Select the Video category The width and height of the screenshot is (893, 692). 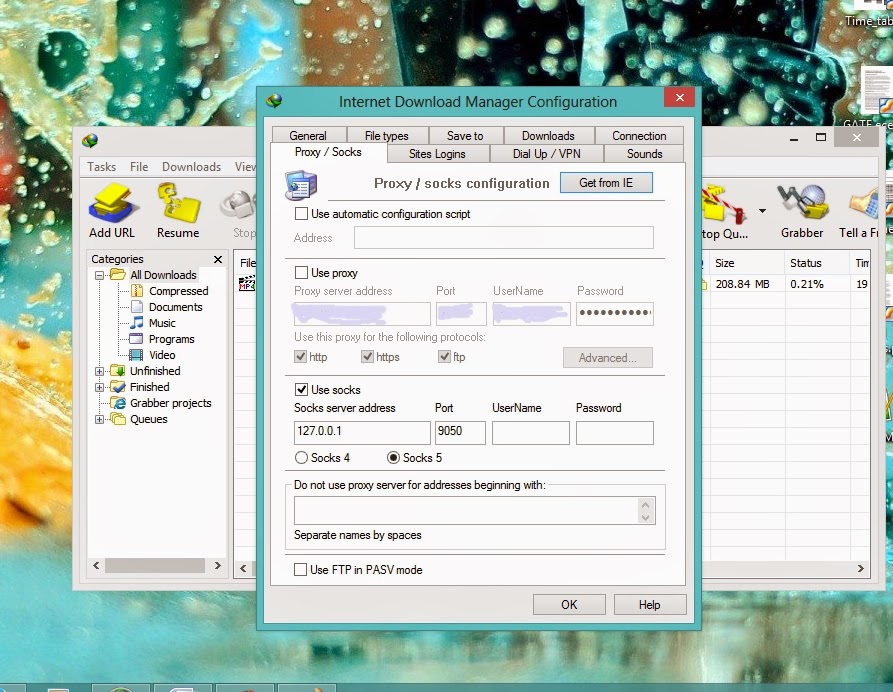pyautogui.click(x=162, y=355)
